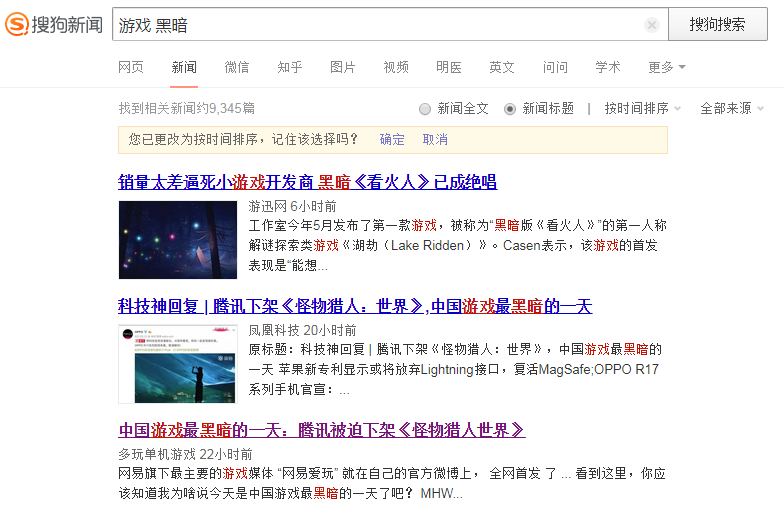784x514 pixels.
Task: Open the 《看火人》已成绝唱 article headline
Action: point(308,182)
